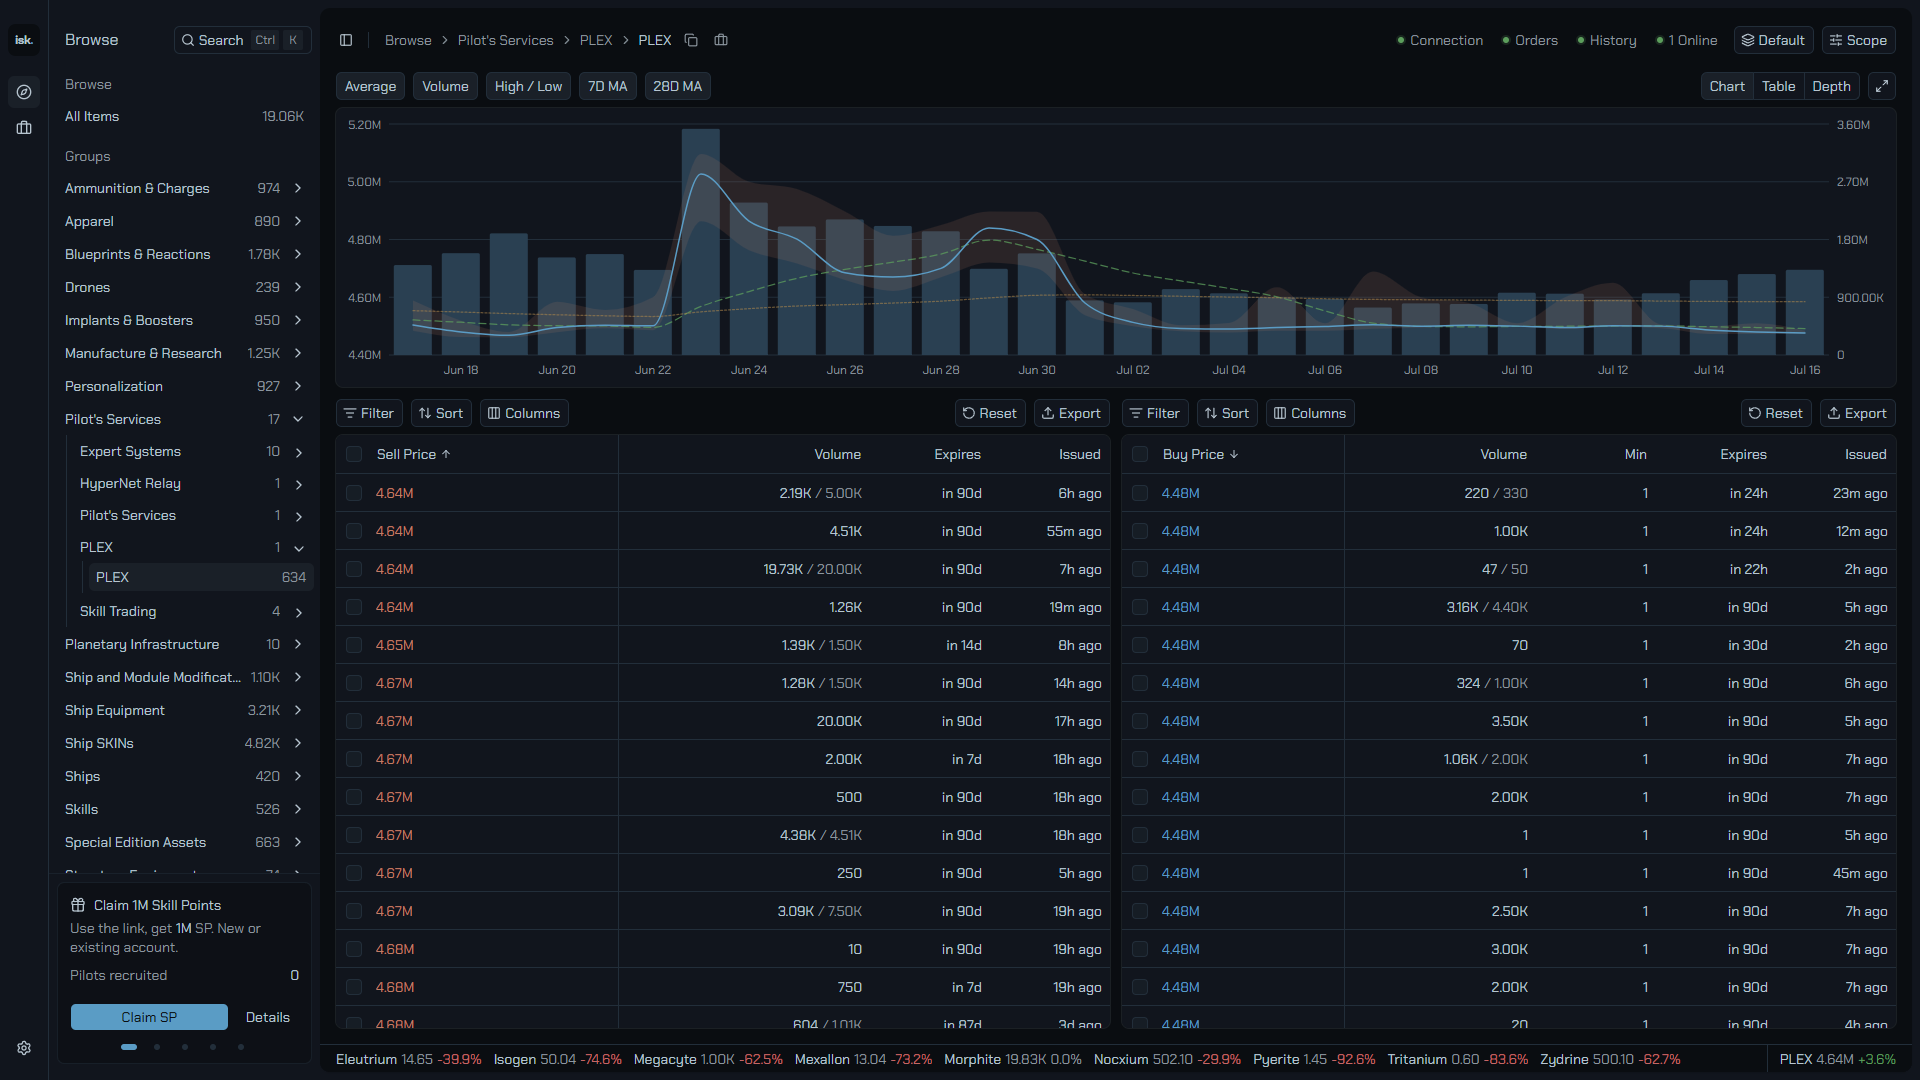
Task: Click briefcase icon next to PLEX breadcrumb
Action: click(721, 40)
